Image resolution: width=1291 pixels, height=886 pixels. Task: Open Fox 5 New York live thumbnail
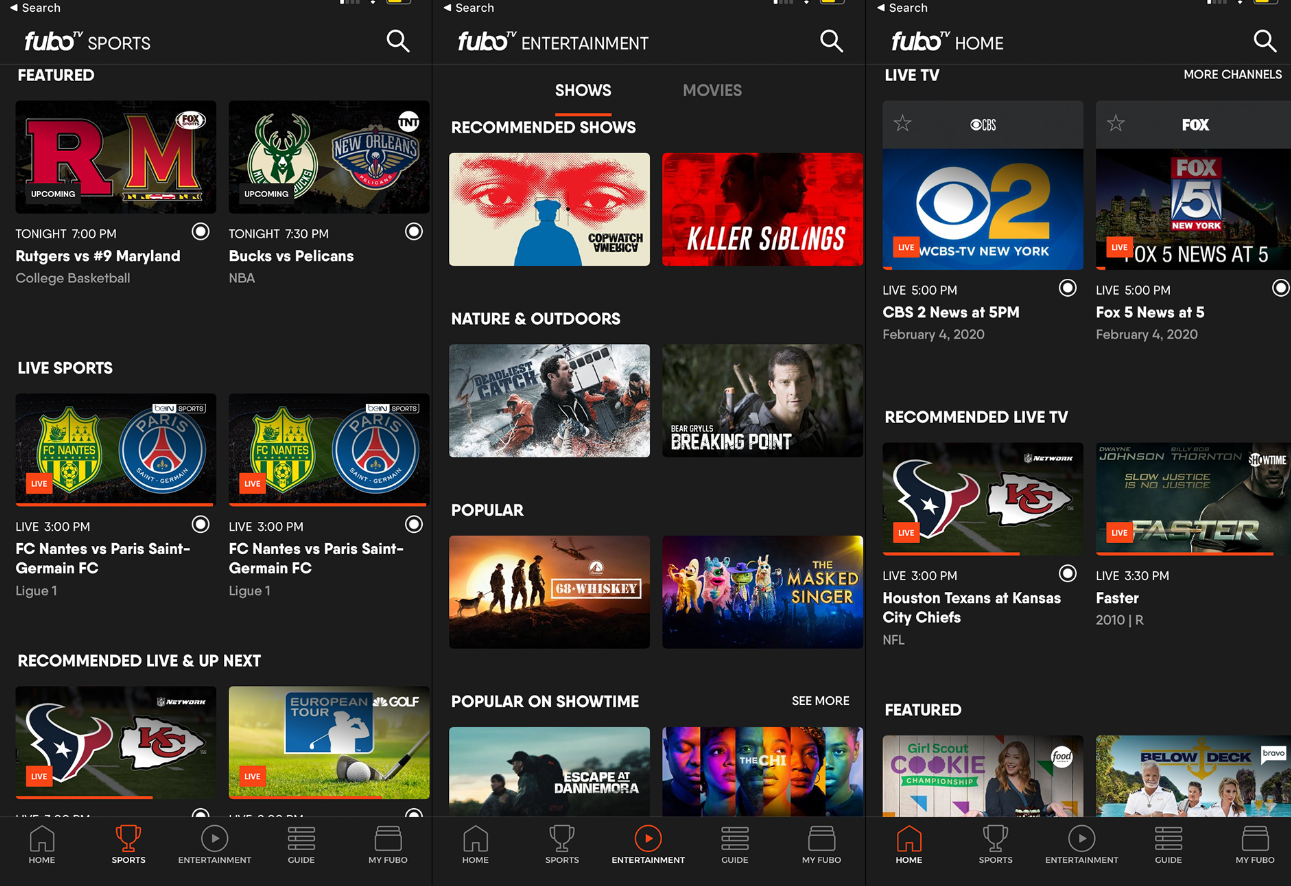tap(1193, 210)
